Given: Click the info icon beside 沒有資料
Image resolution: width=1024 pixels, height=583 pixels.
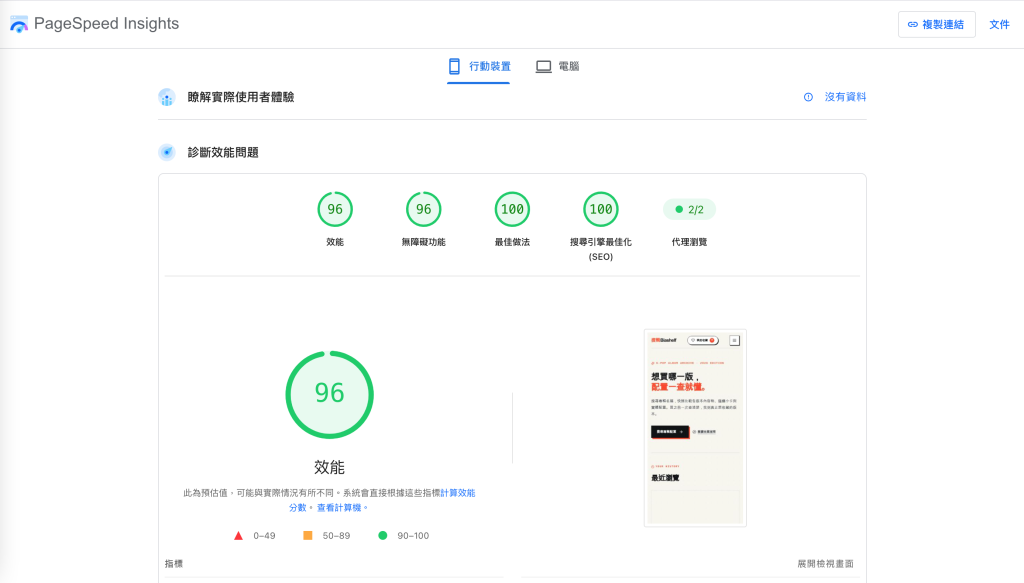Looking at the screenshot, I should [x=808, y=97].
